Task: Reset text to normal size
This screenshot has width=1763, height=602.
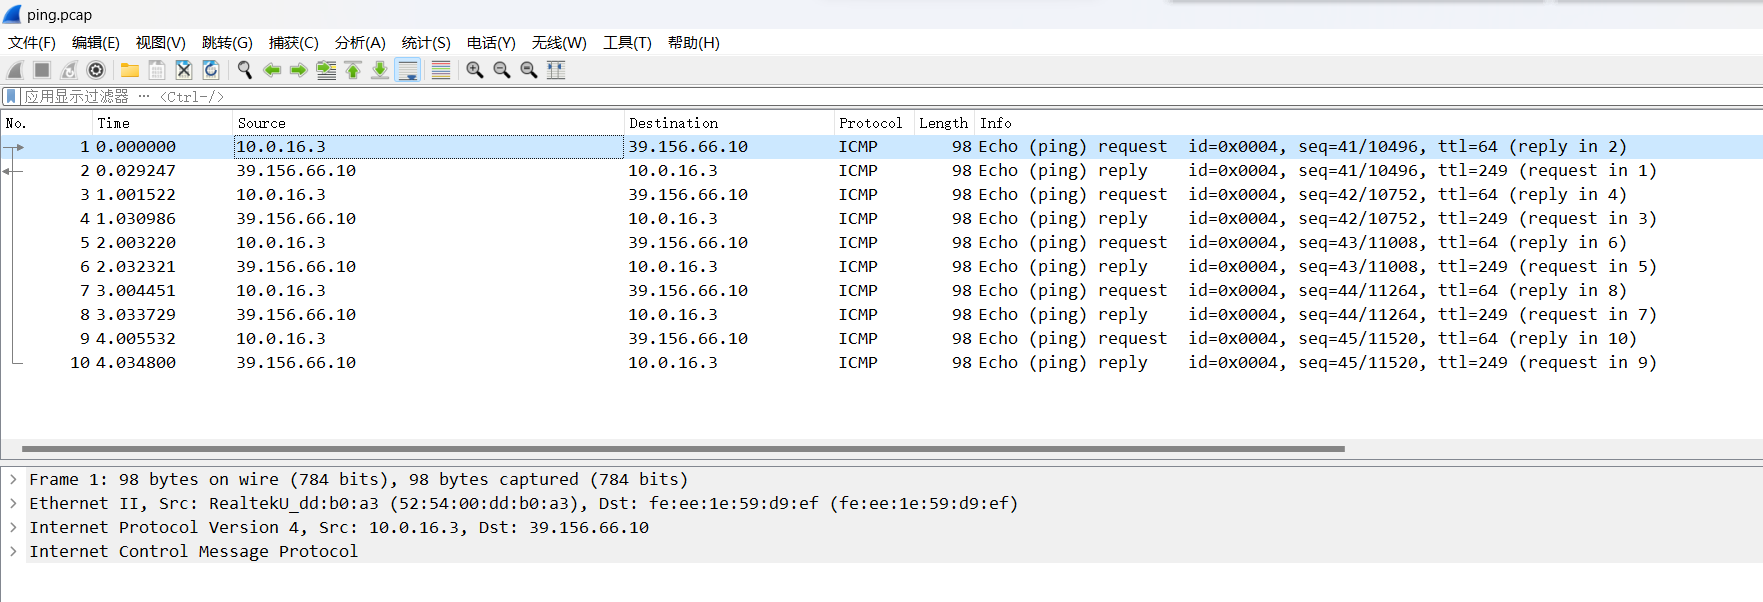Action: click(529, 70)
